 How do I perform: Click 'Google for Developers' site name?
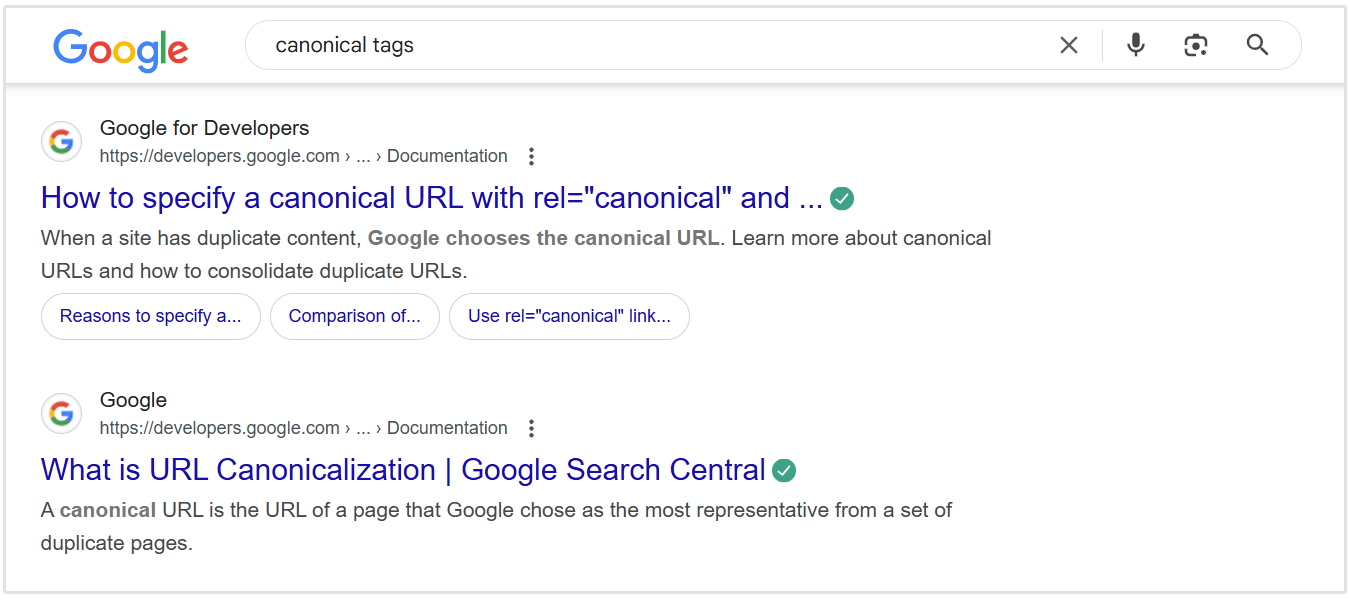coord(204,128)
